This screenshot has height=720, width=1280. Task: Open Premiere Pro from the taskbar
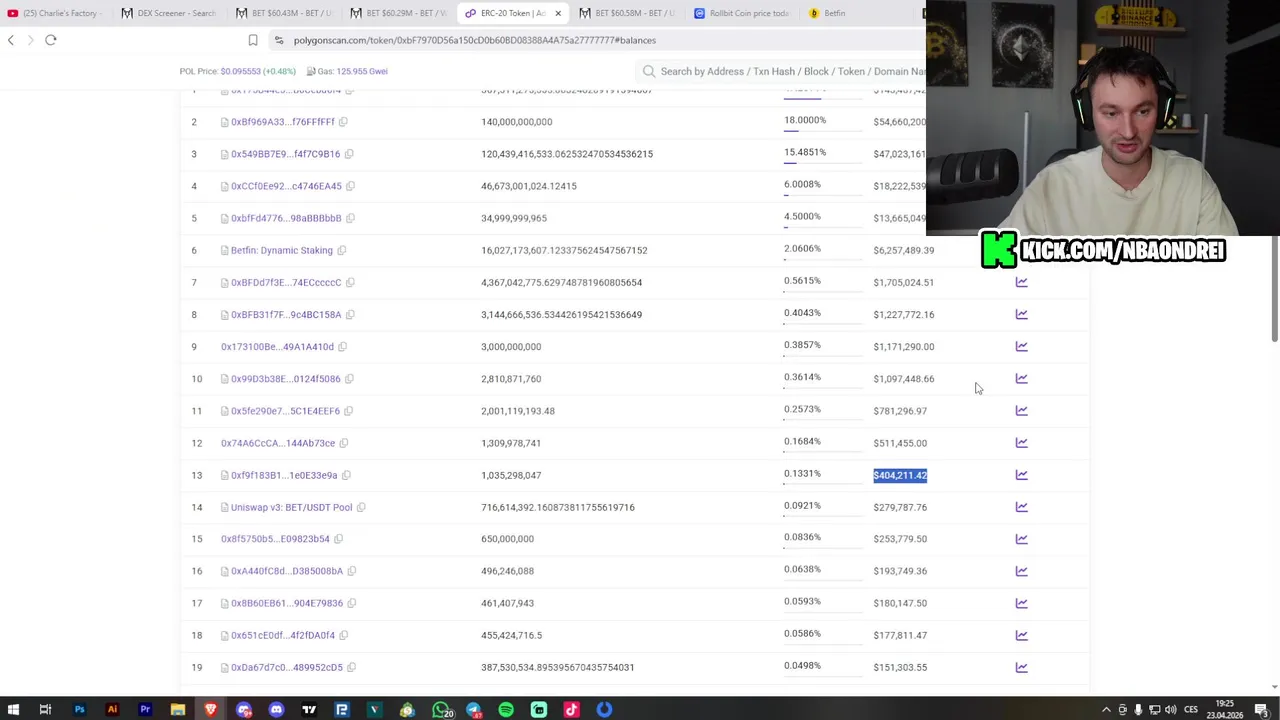pyautogui.click(x=145, y=710)
